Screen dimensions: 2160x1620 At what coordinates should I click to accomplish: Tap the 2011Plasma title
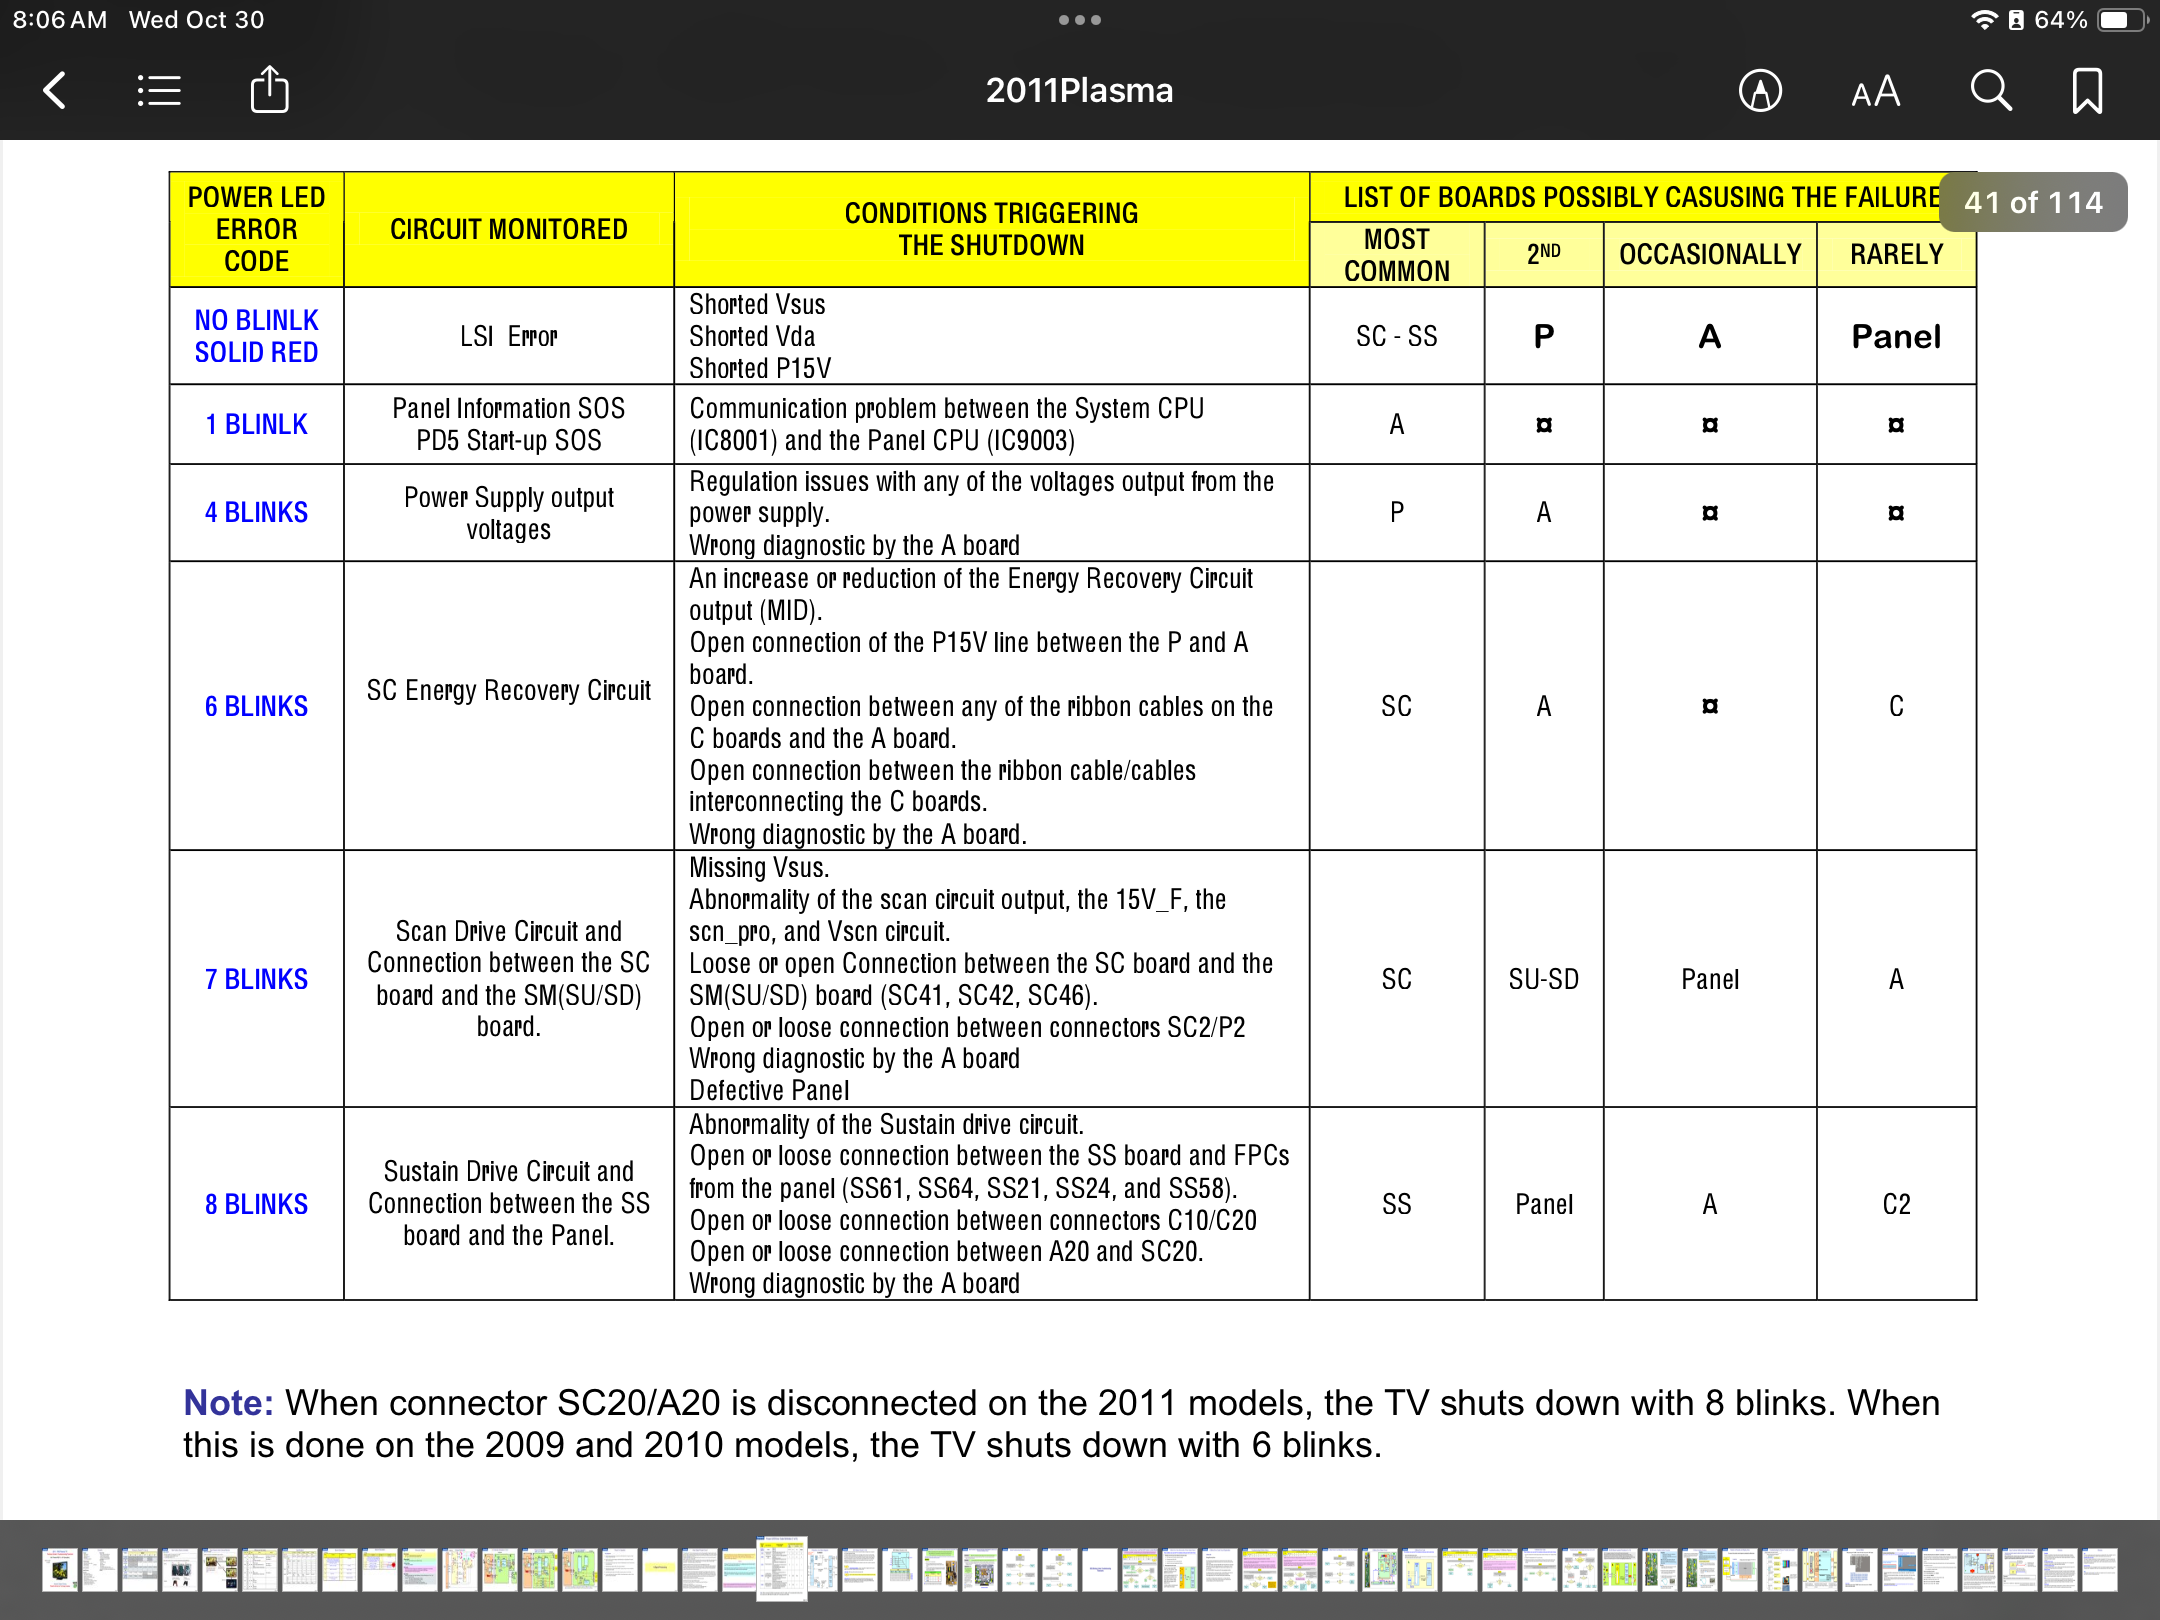pyautogui.click(x=1079, y=91)
